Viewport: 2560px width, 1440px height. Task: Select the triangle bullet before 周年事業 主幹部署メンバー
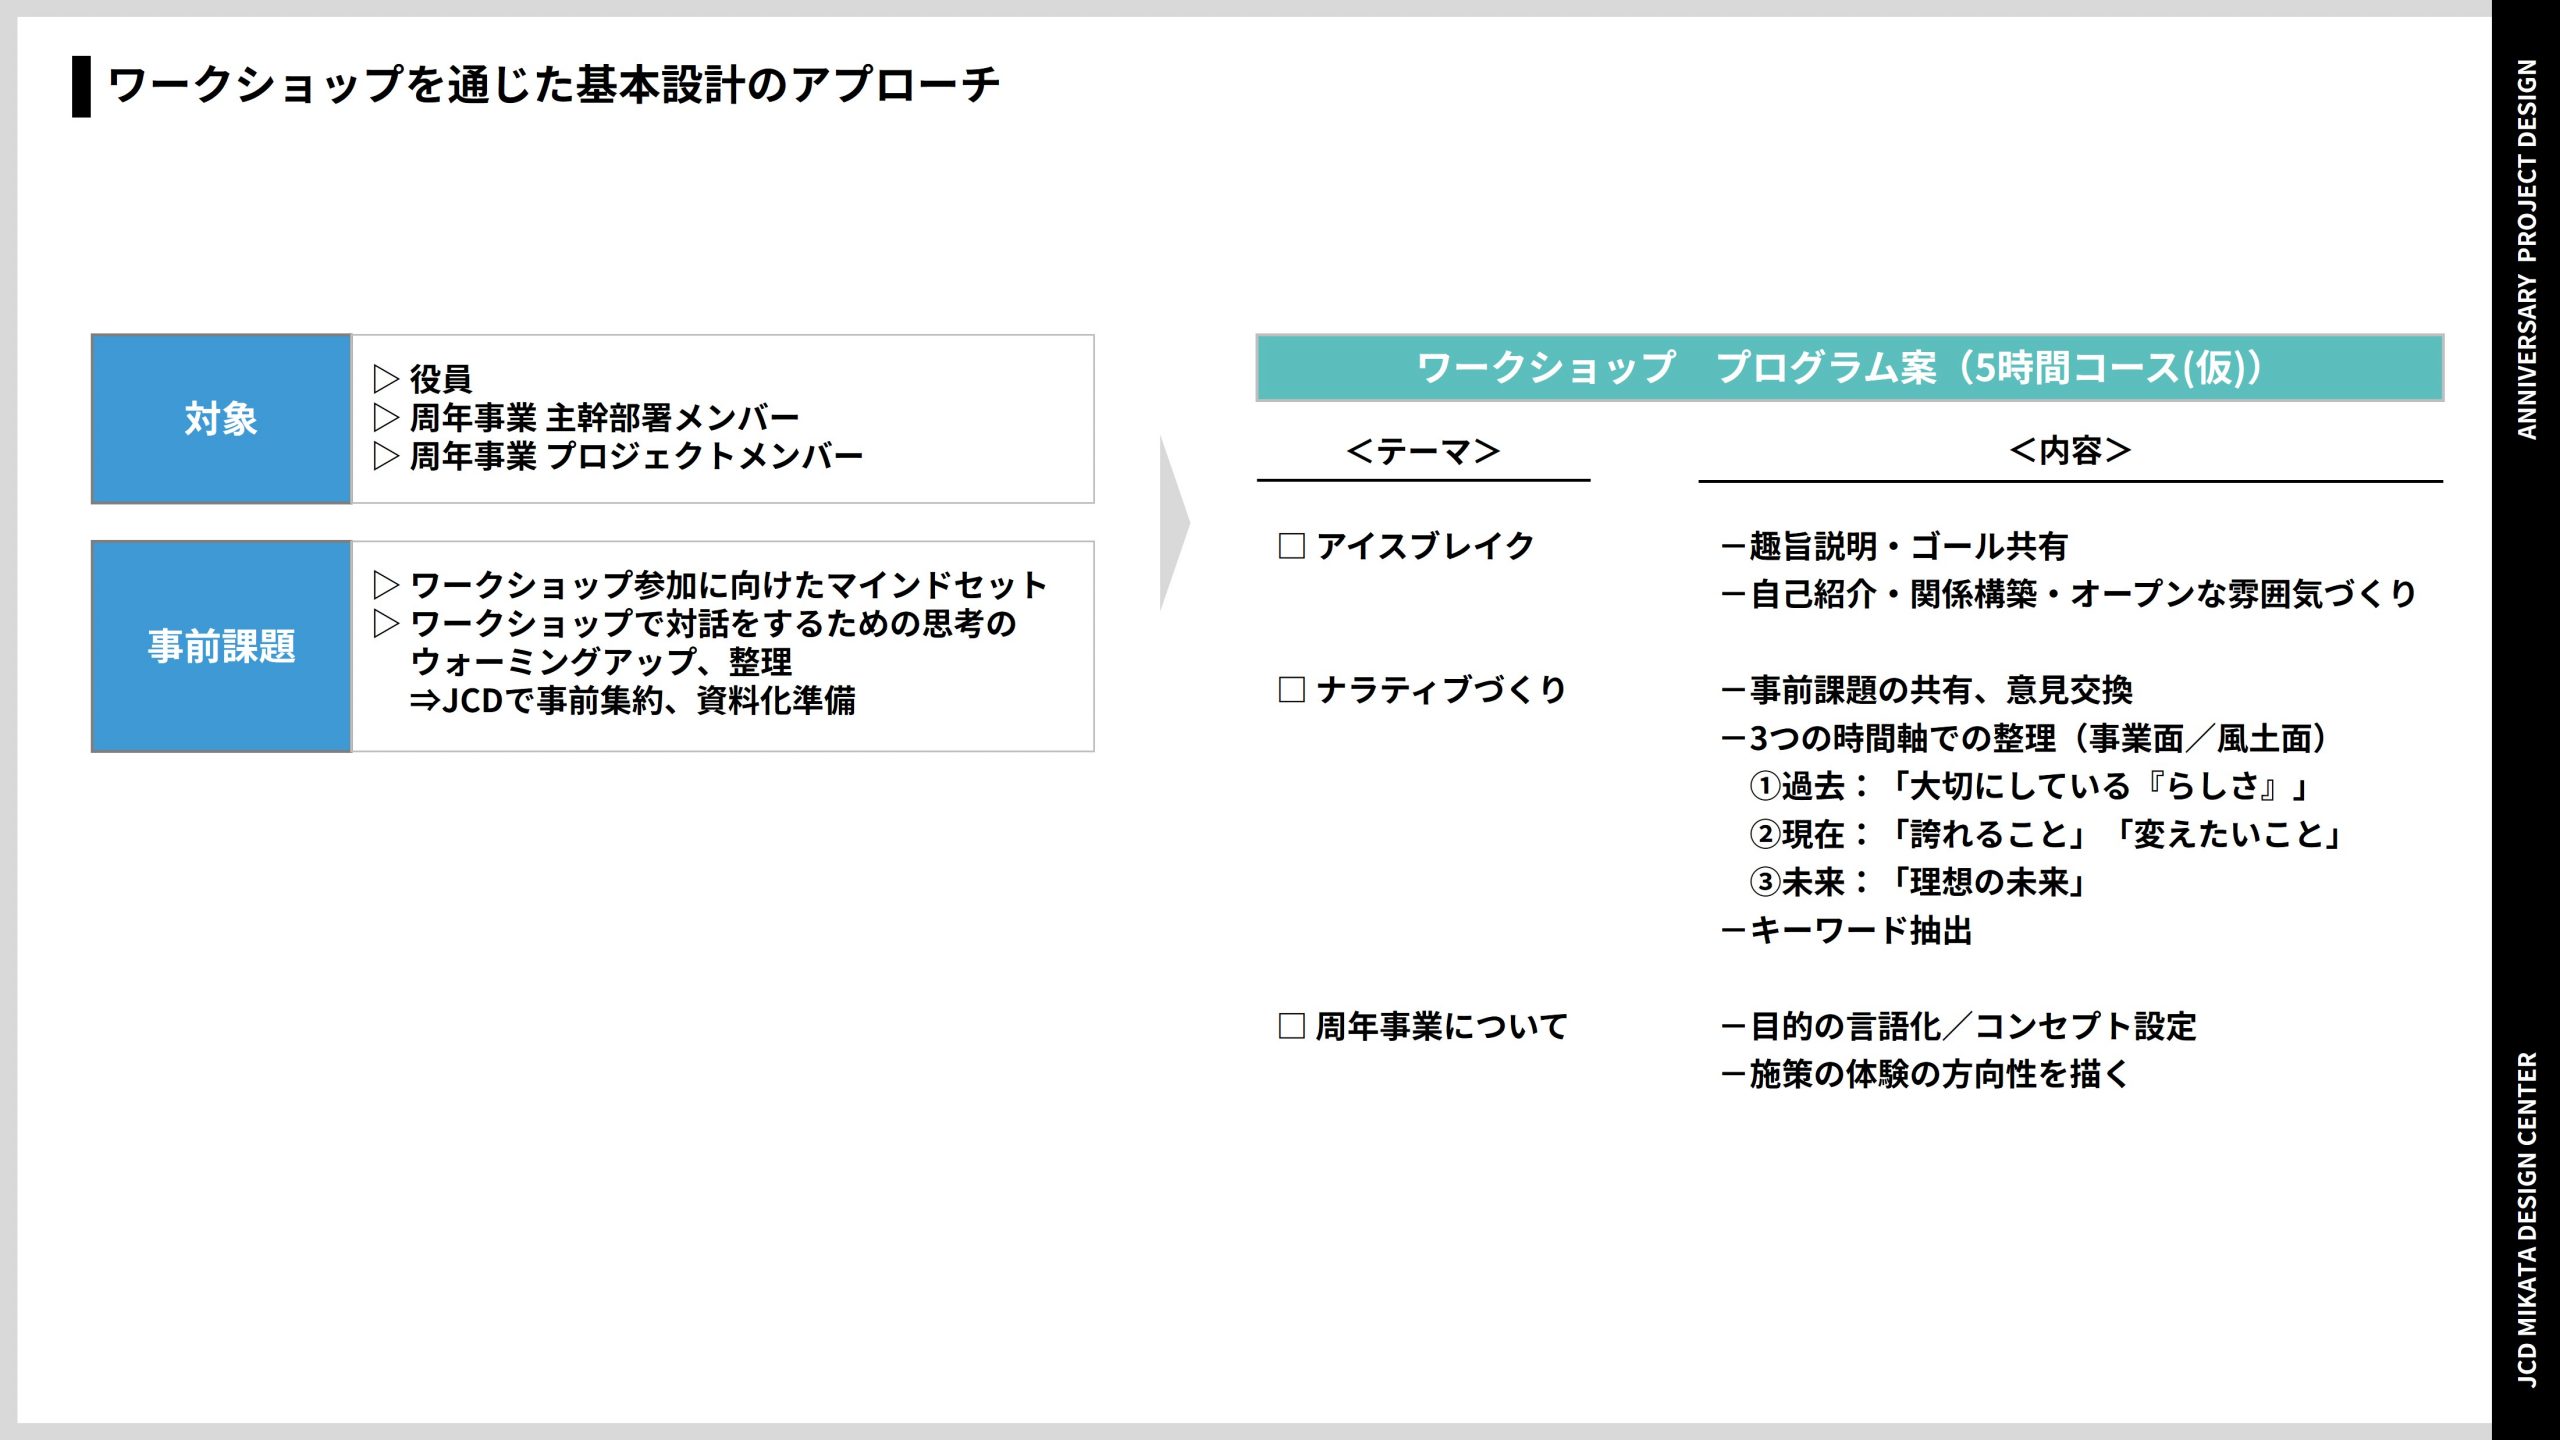386,417
